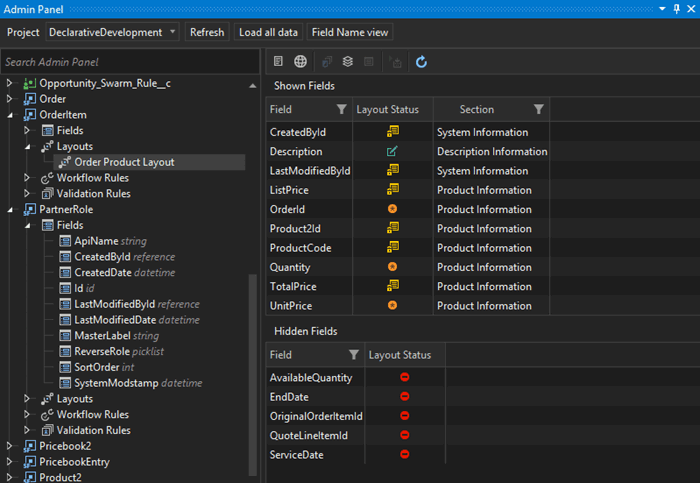Click the Field Name view button
Screen dimensions: 700x483
(350, 32)
